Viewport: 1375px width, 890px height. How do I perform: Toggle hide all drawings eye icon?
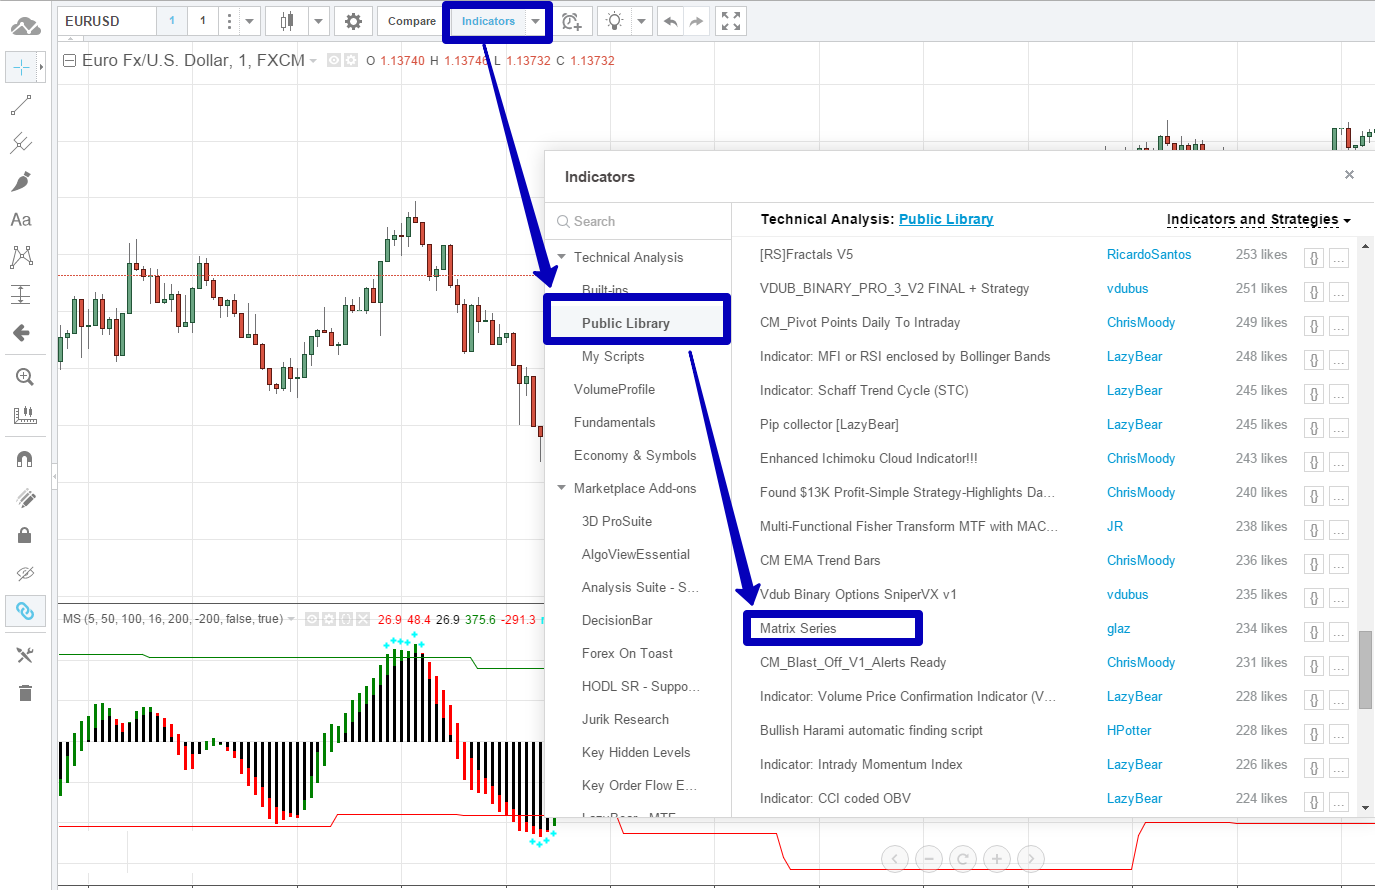[x=25, y=573]
